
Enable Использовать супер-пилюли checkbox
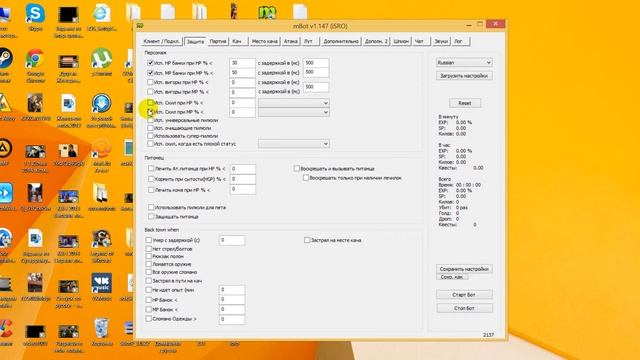151,136
